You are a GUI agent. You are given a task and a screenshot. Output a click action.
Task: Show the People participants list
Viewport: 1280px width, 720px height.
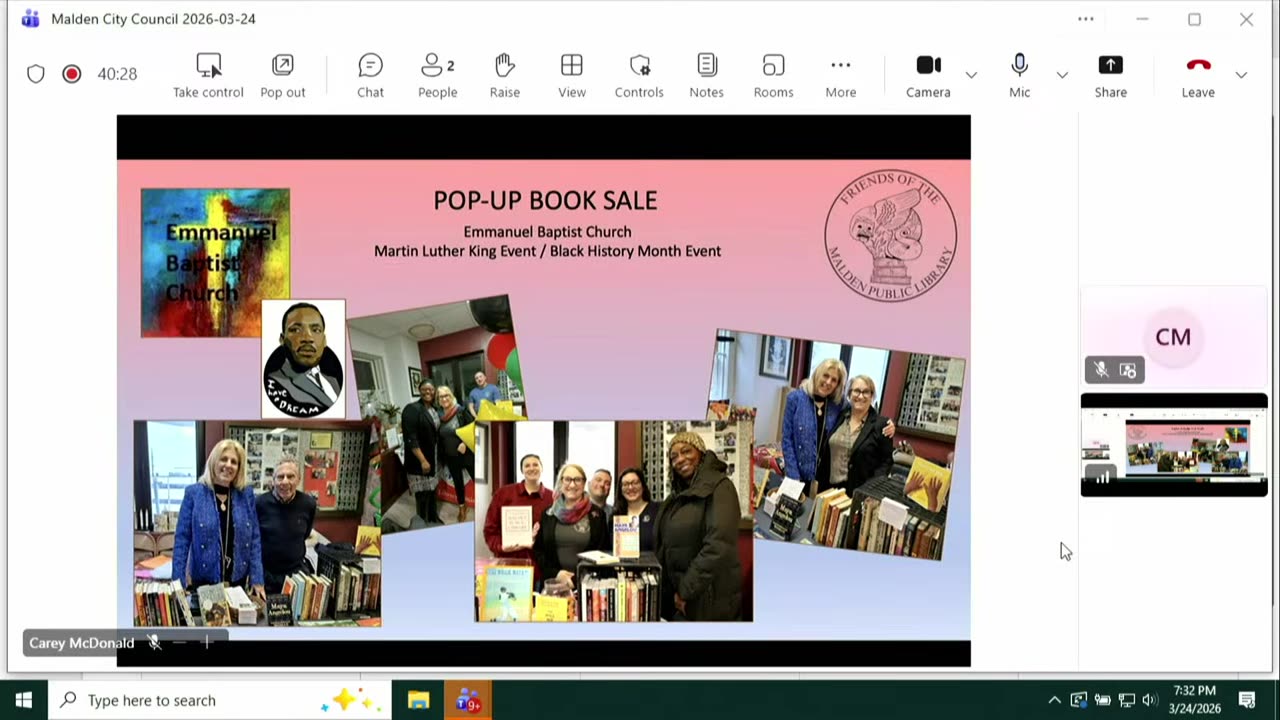[x=437, y=76]
